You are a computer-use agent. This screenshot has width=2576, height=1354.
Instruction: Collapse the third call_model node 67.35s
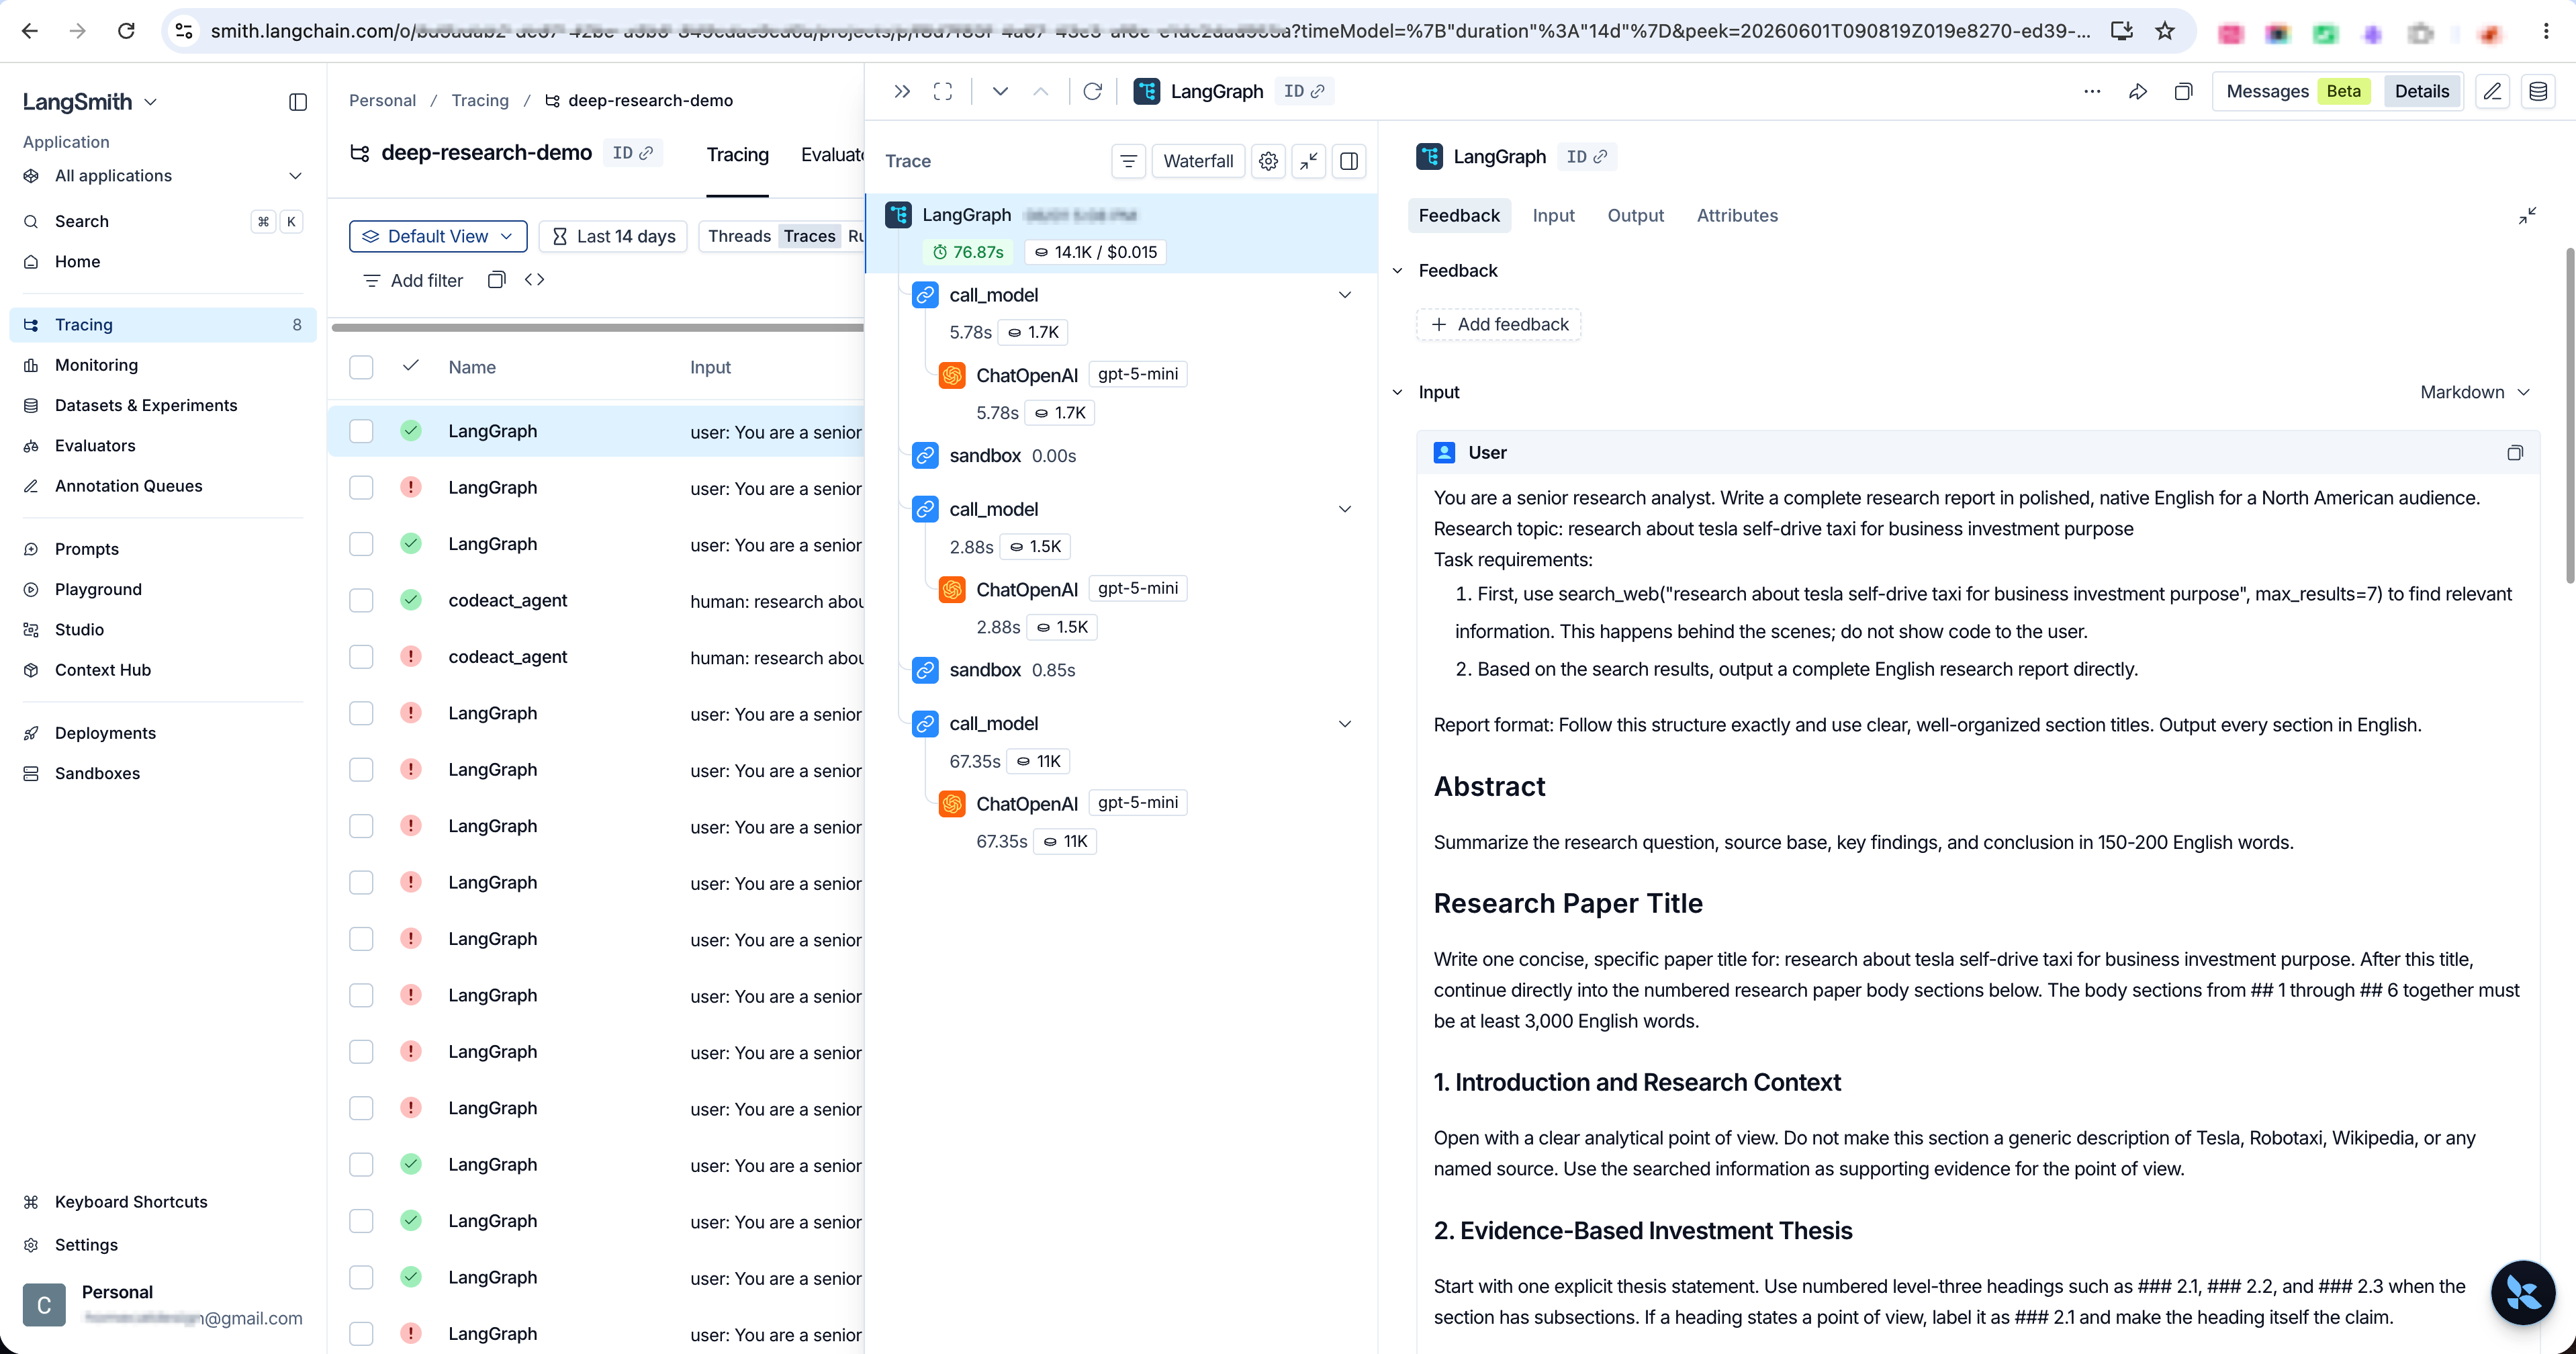[1345, 724]
